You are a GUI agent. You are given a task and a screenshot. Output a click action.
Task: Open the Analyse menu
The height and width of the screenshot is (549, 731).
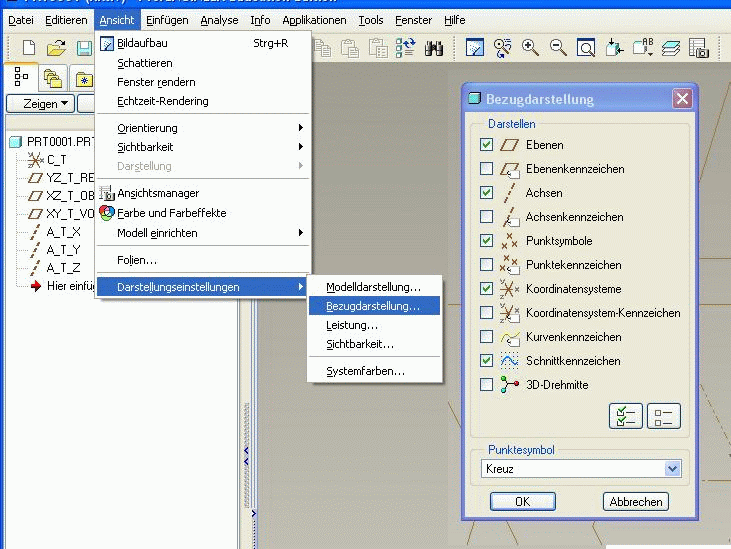(x=219, y=20)
